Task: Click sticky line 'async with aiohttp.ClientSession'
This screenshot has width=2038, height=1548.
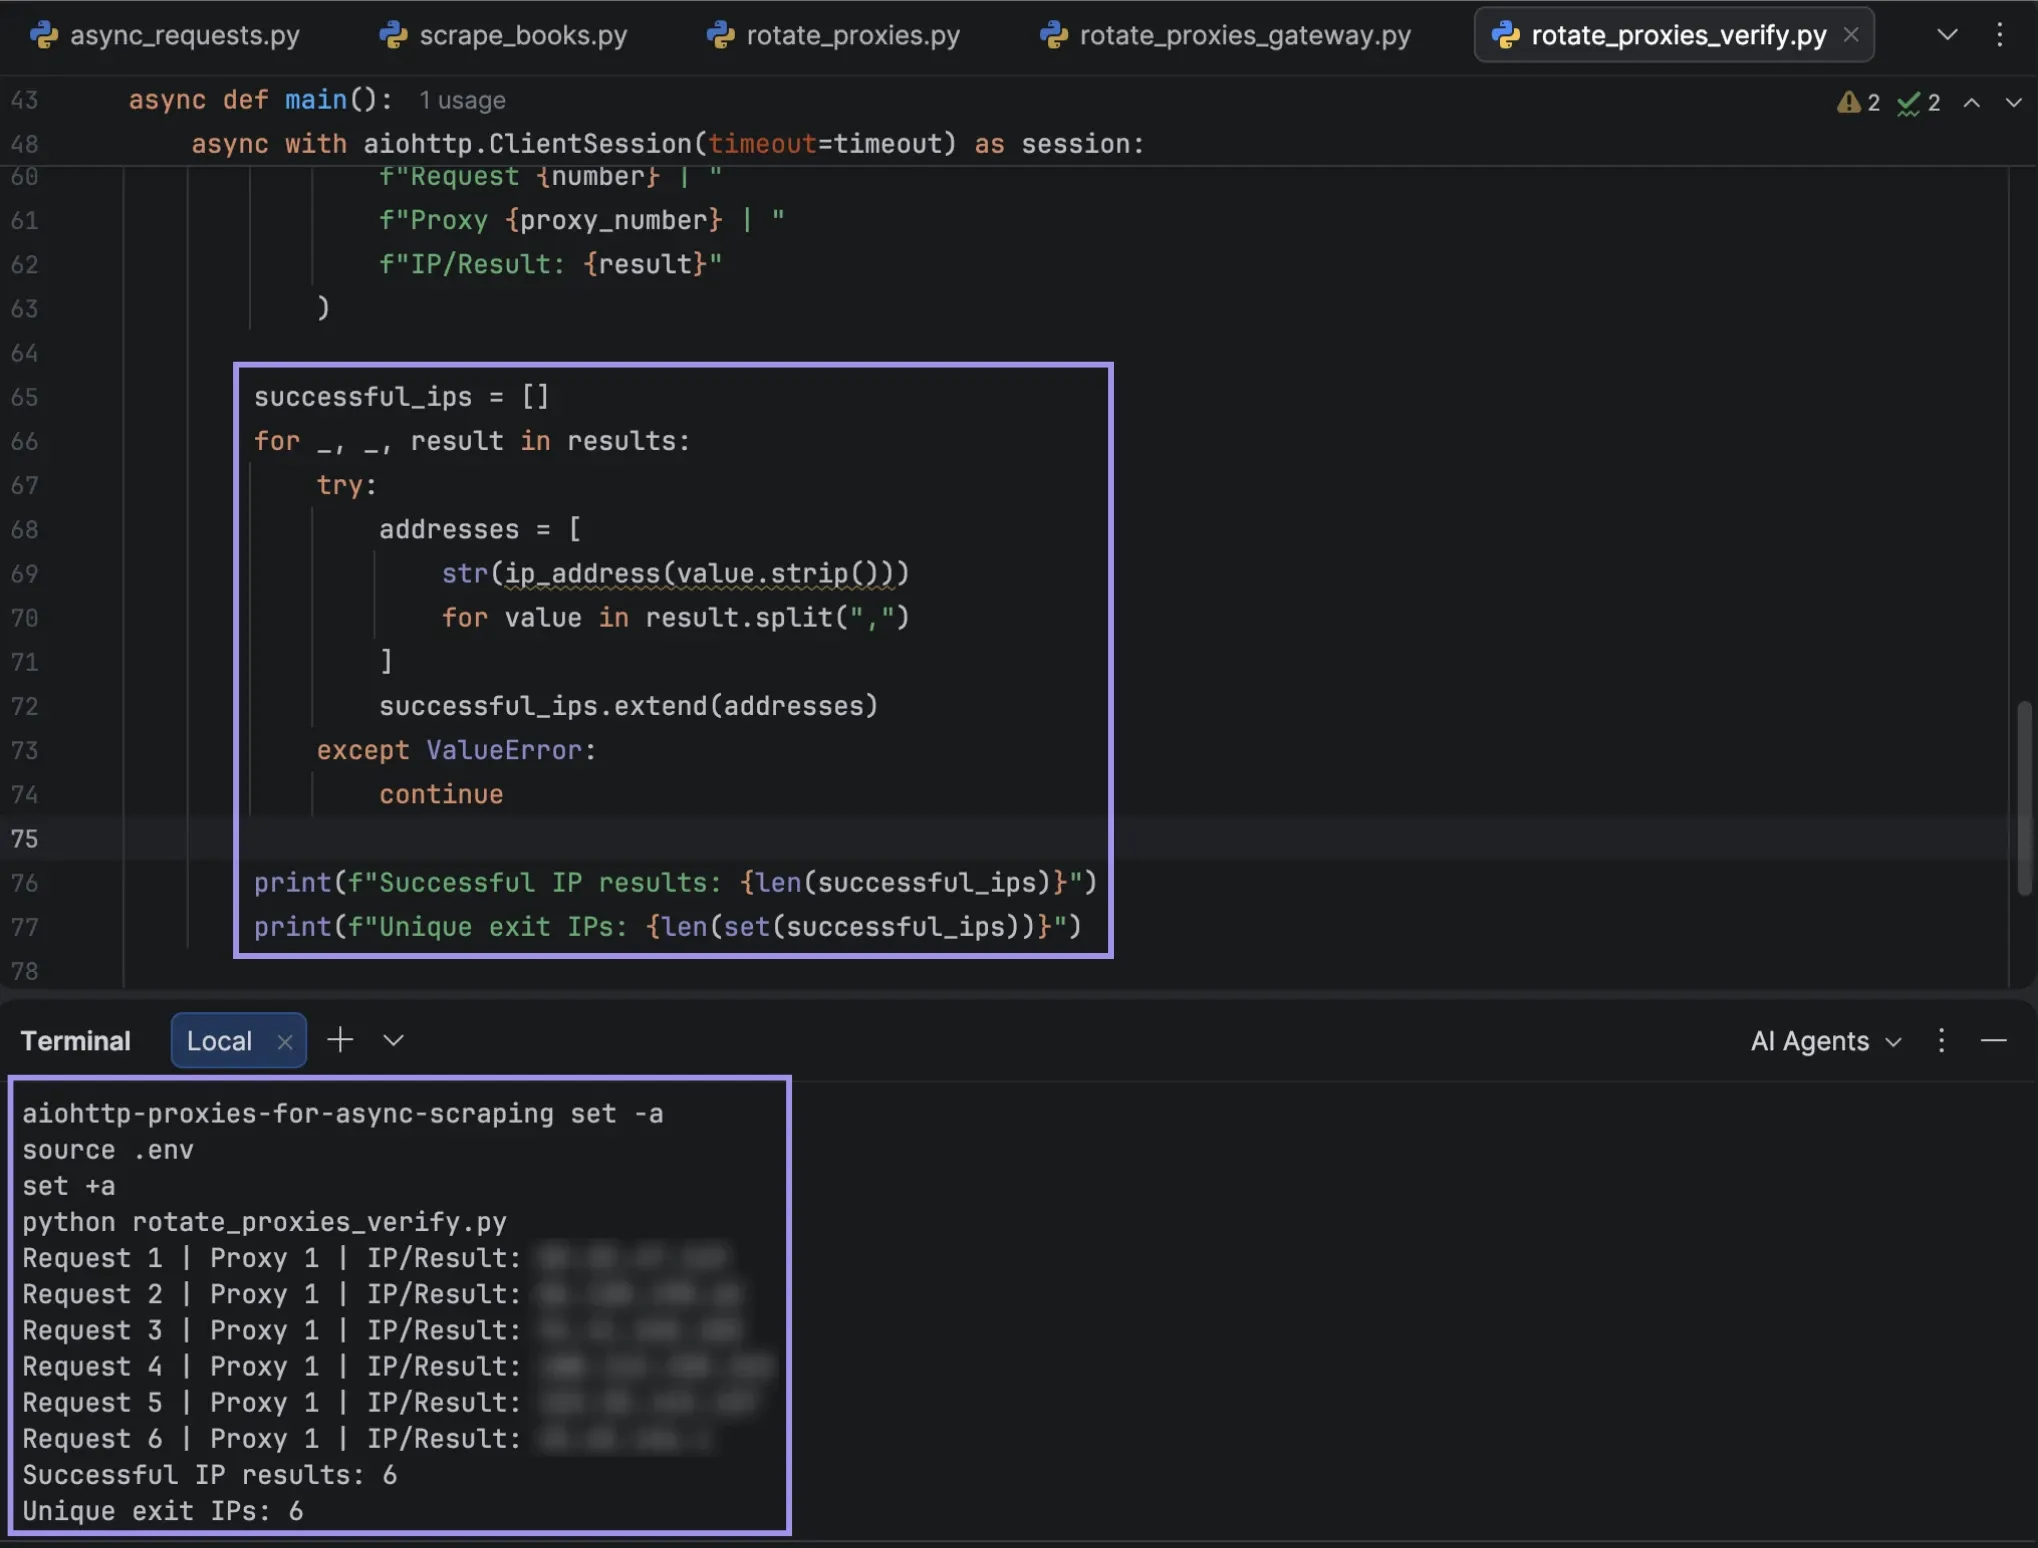Action: pos(667,143)
